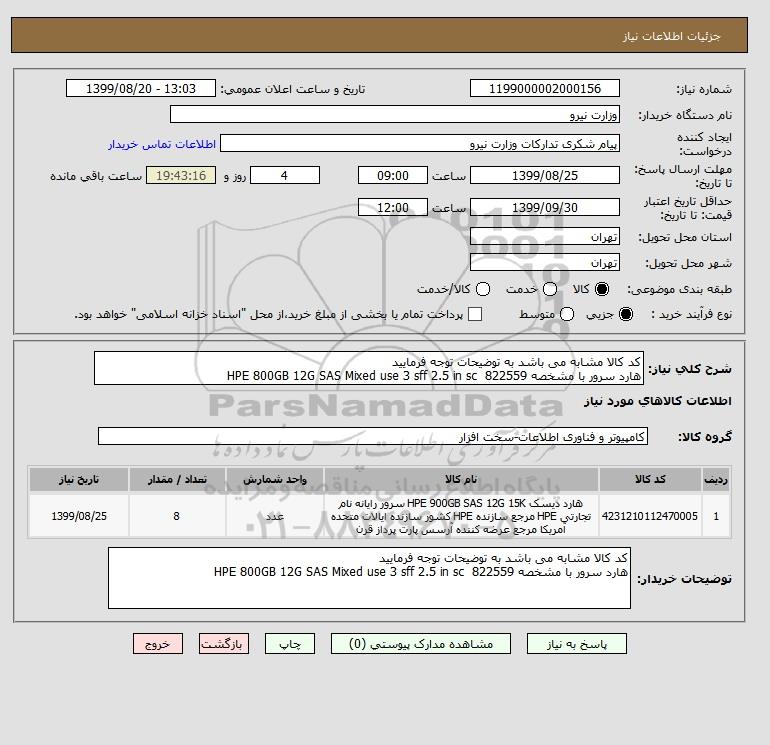Click the پیام شکری تدارکات requester field
Image resolution: width=770 pixels, height=745 pixels.
(420, 143)
